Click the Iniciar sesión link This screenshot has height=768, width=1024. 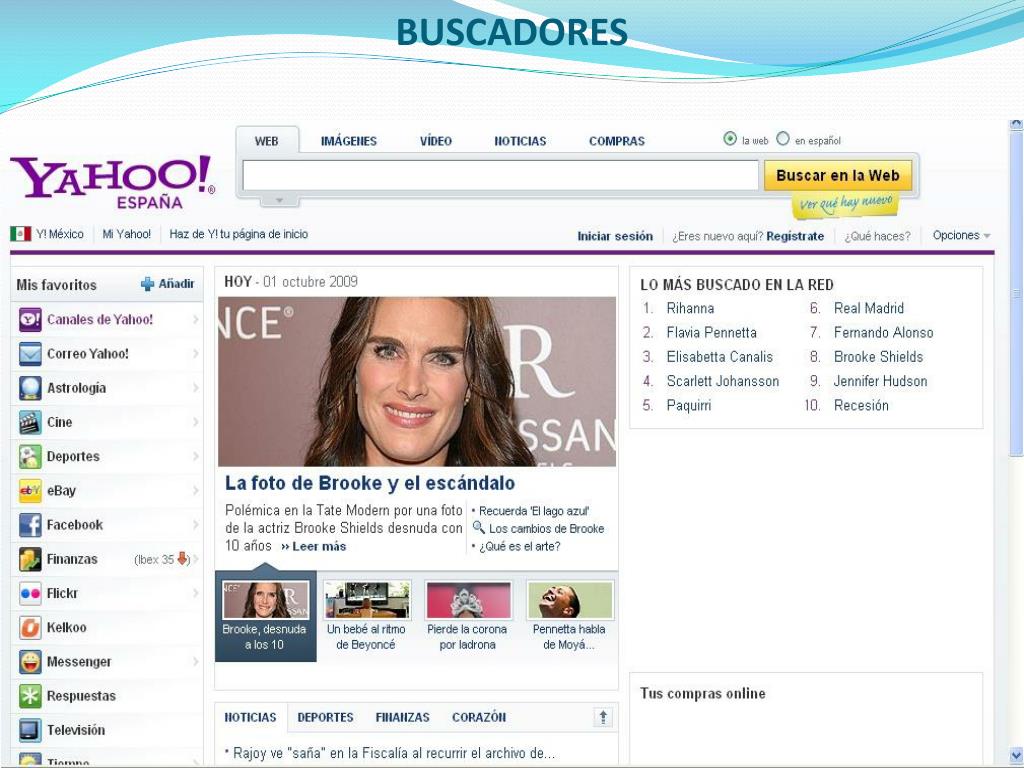(x=615, y=236)
